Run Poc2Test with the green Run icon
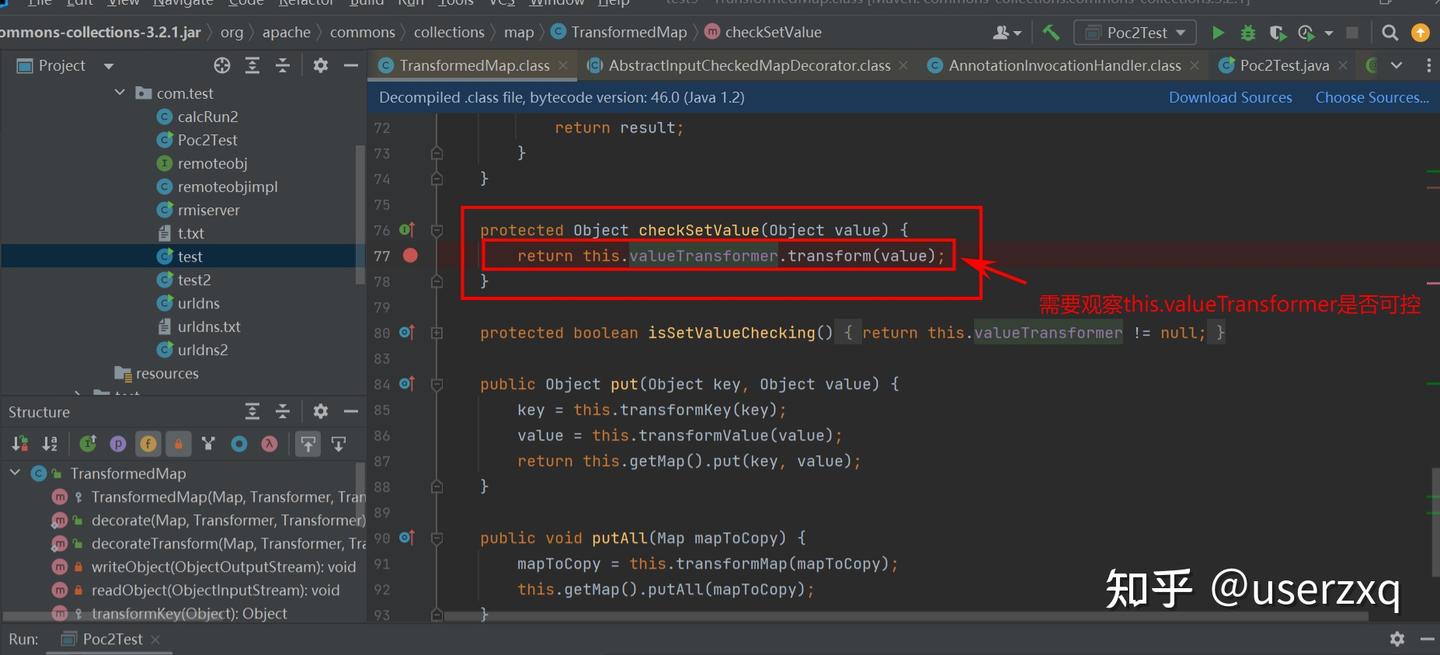 [x=1218, y=31]
